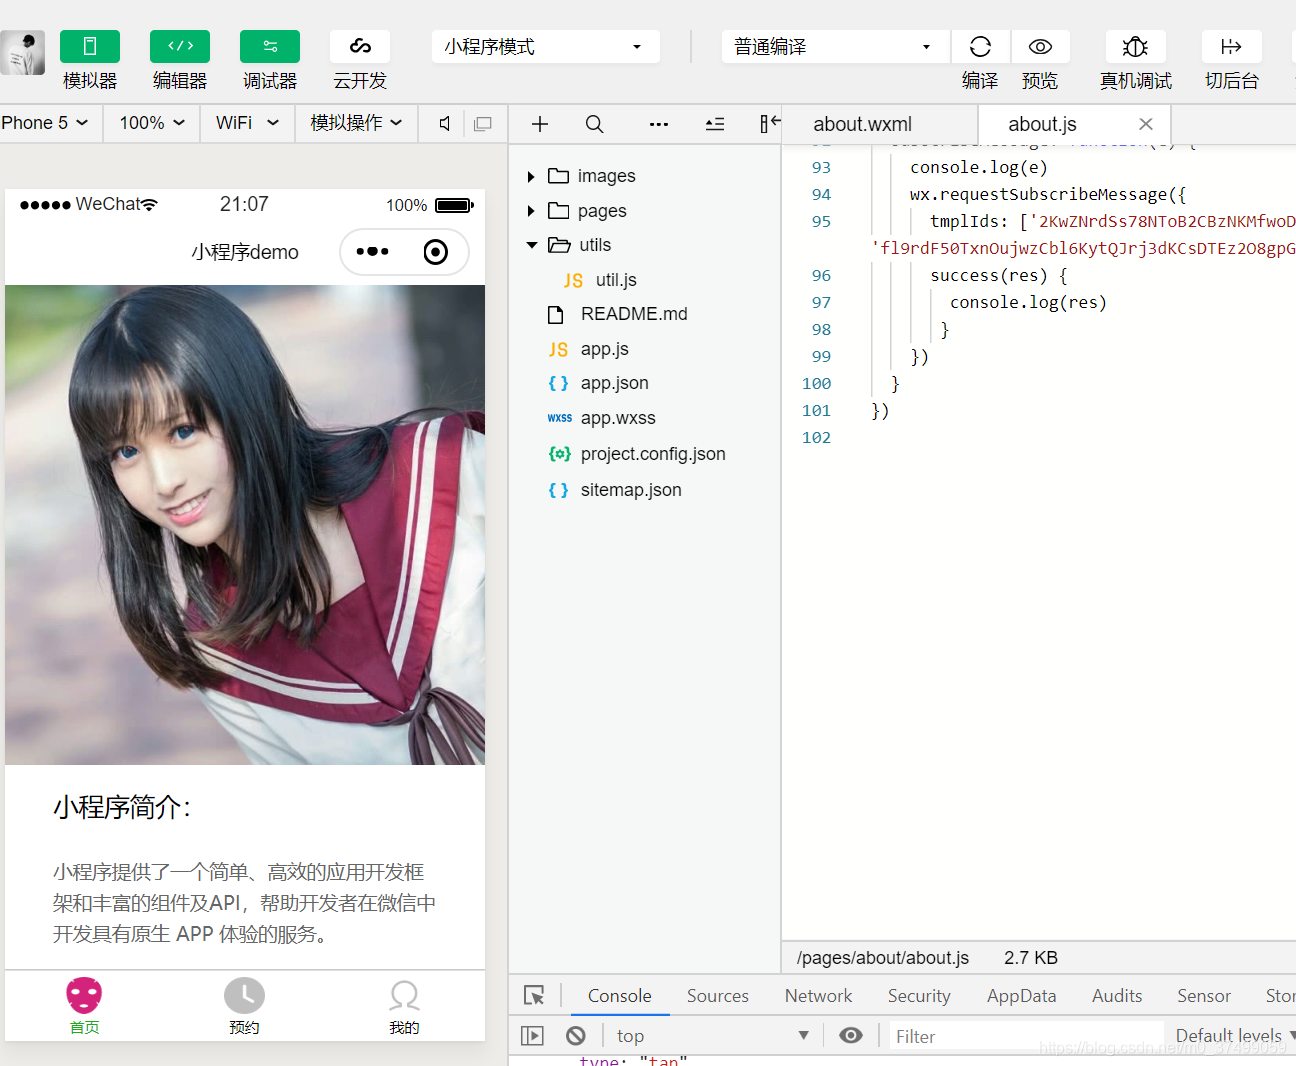Toggle the eye icon in Console toolbar
The image size is (1296, 1066).
(851, 1035)
